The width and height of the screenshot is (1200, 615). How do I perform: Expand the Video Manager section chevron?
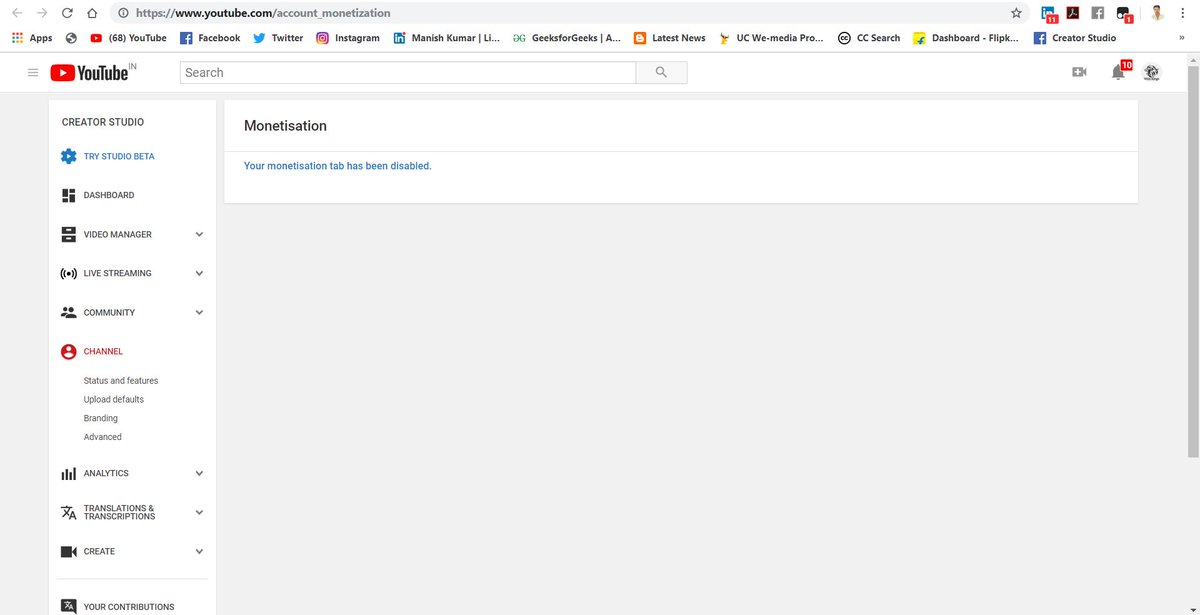click(x=199, y=234)
